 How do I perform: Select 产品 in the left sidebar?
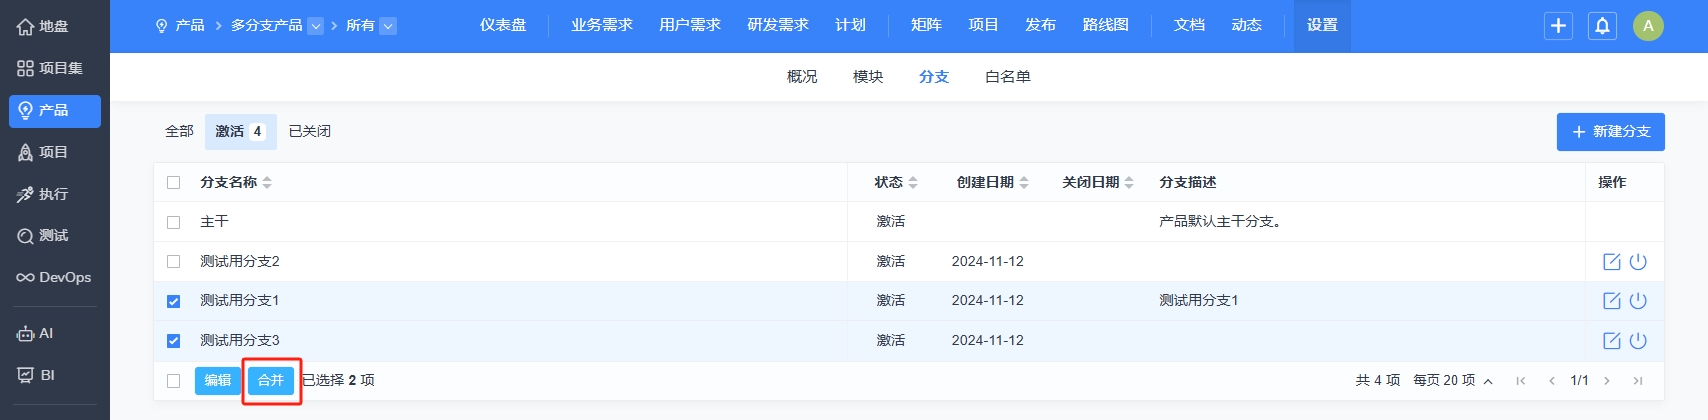(x=54, y=110)
